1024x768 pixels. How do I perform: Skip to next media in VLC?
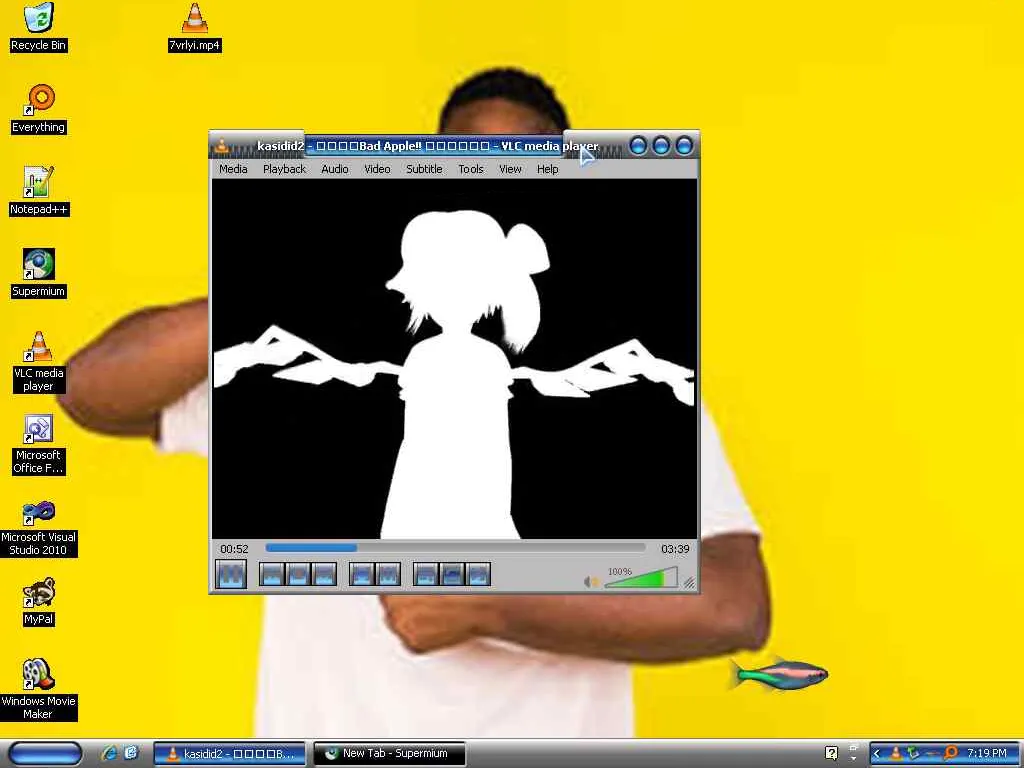[x=324, y=574]
